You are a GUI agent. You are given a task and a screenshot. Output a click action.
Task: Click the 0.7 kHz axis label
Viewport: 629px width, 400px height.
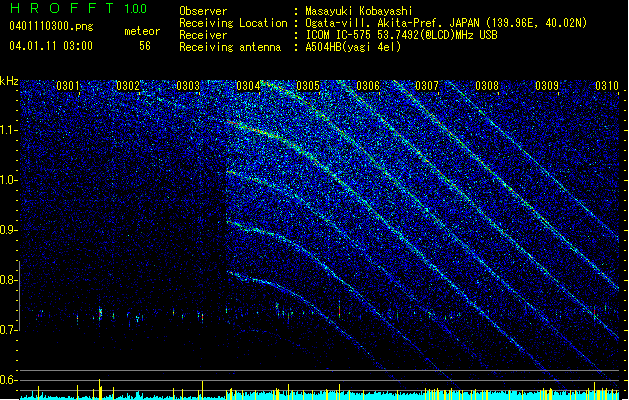(x=9, y=330)
